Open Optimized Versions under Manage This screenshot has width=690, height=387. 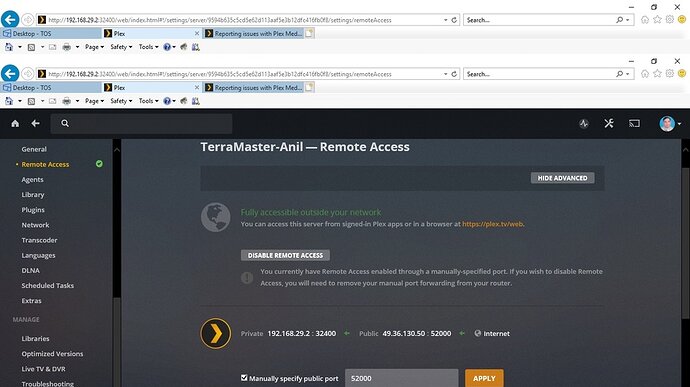point(52,354)
